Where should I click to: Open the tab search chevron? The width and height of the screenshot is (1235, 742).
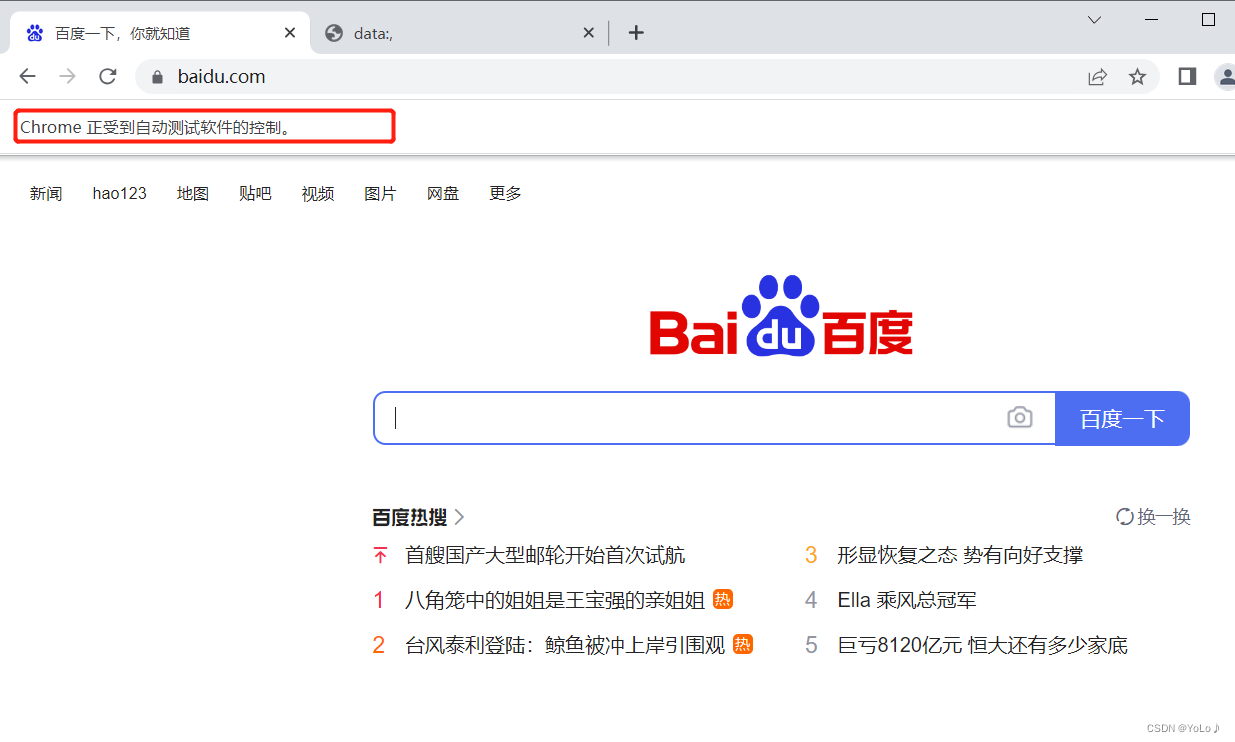point(1095,20)
